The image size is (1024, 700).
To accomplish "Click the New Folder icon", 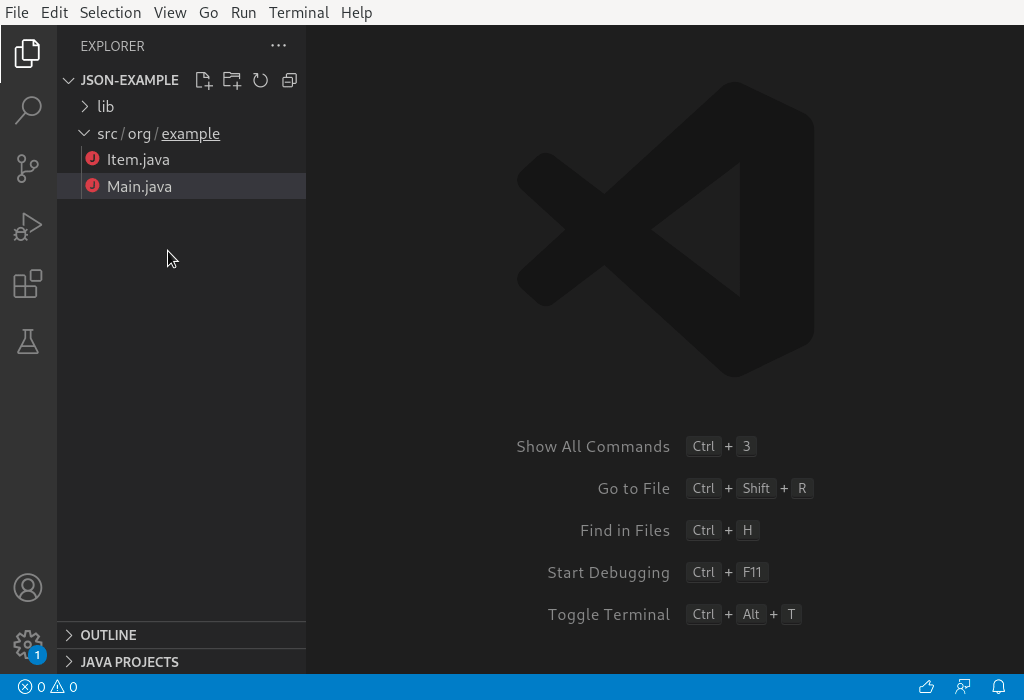I will 232,80.
